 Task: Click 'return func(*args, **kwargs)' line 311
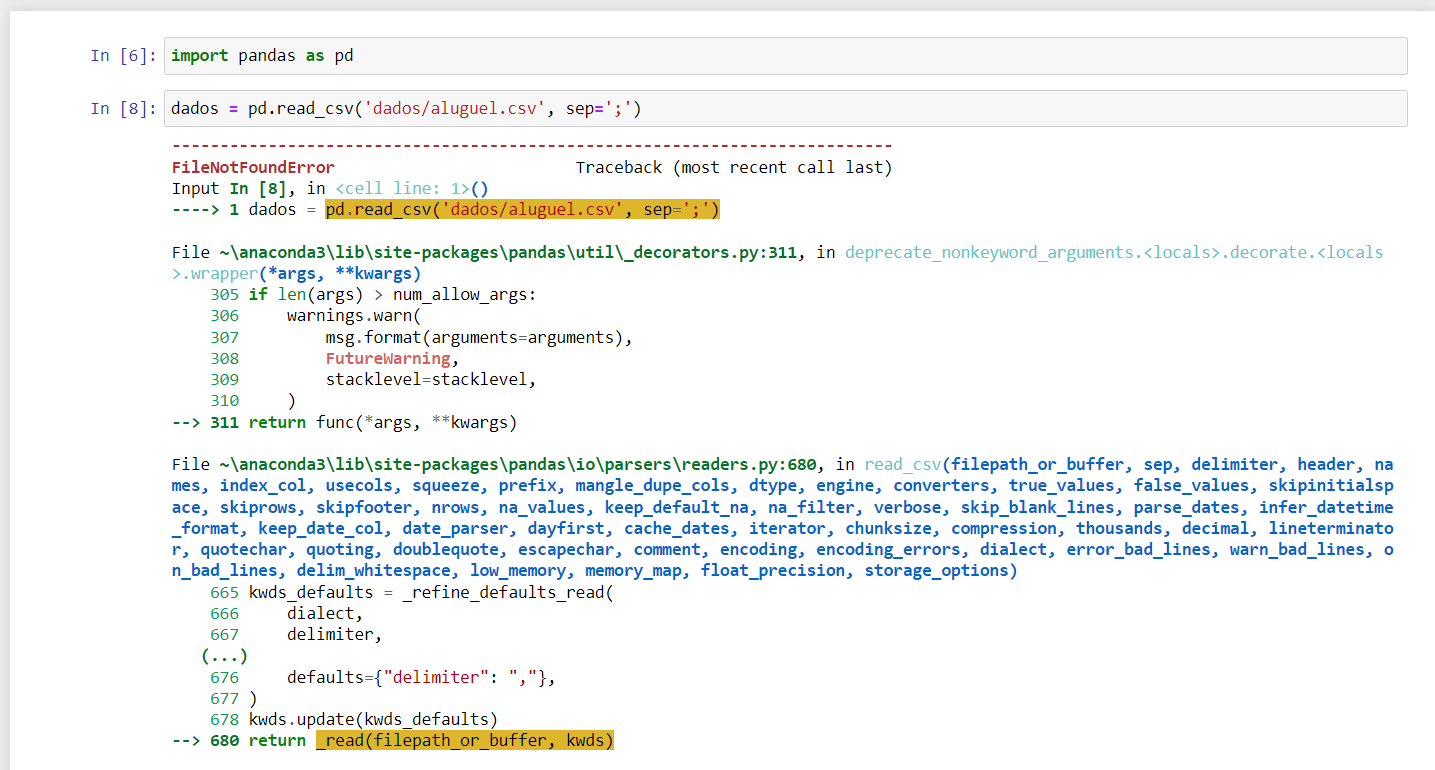[383, 422]
